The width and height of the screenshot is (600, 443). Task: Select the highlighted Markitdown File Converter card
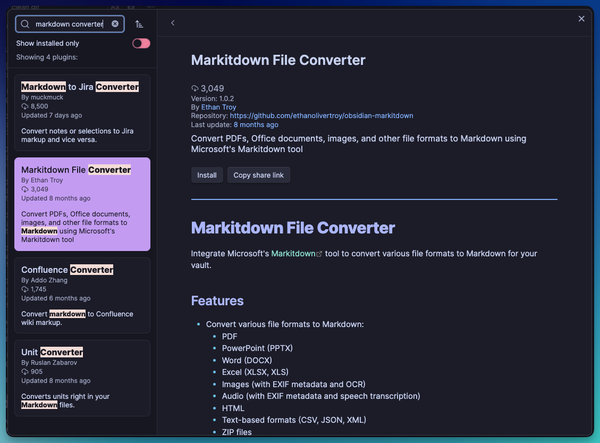pos(82,203)
